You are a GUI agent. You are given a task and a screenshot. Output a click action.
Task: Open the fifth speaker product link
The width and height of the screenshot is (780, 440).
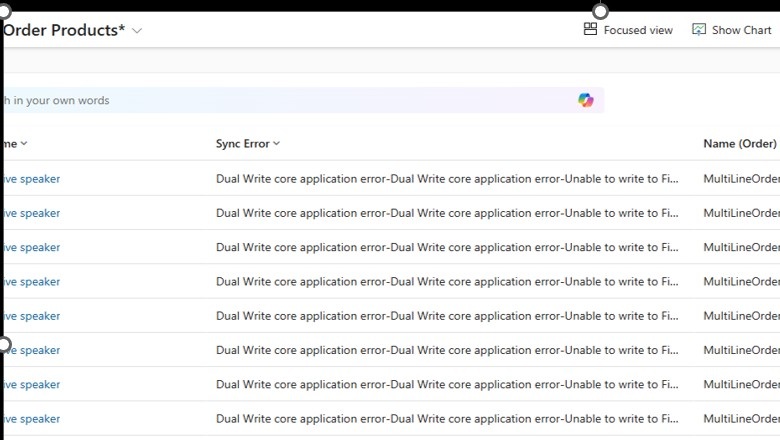point(32,316)
